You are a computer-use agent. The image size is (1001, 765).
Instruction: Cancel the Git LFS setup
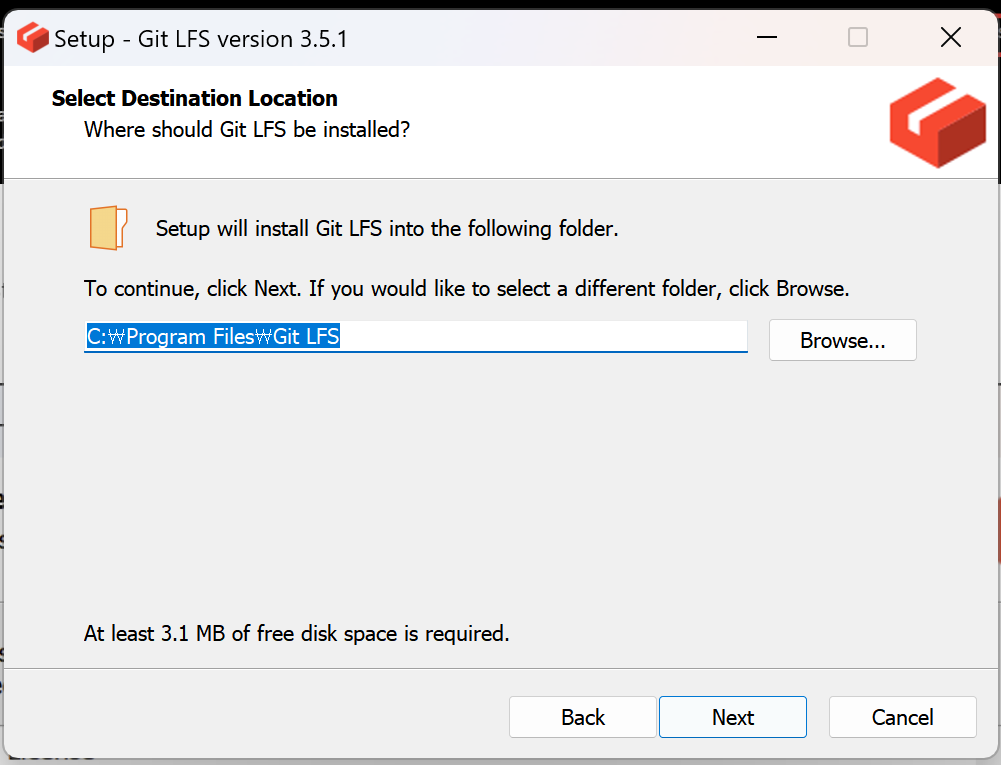(x=901, y=717)
